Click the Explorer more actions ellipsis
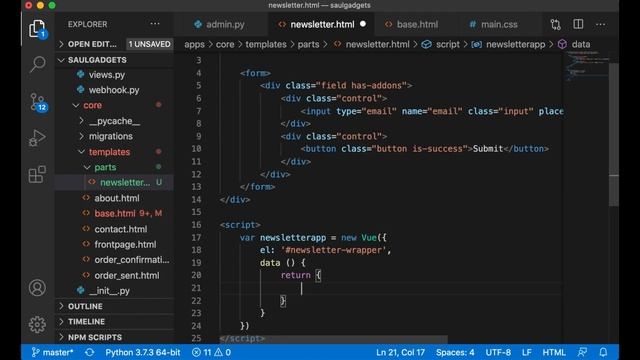This screenshot has height=360, width=640. point(155,24)
